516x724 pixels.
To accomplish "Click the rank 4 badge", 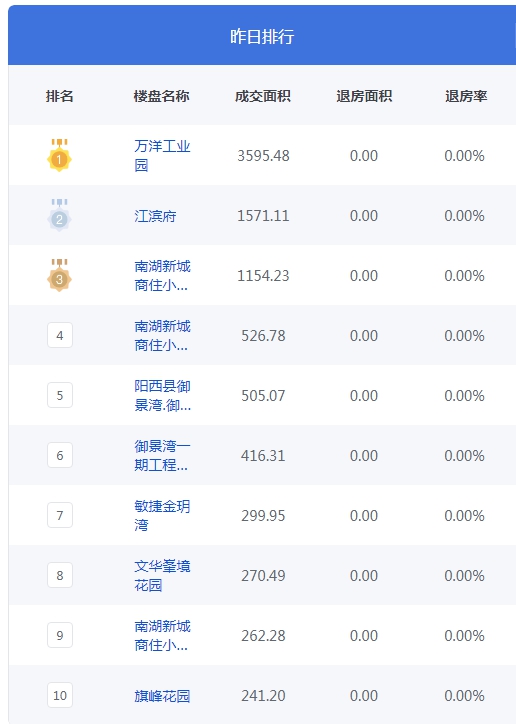I will click(60, 335).
